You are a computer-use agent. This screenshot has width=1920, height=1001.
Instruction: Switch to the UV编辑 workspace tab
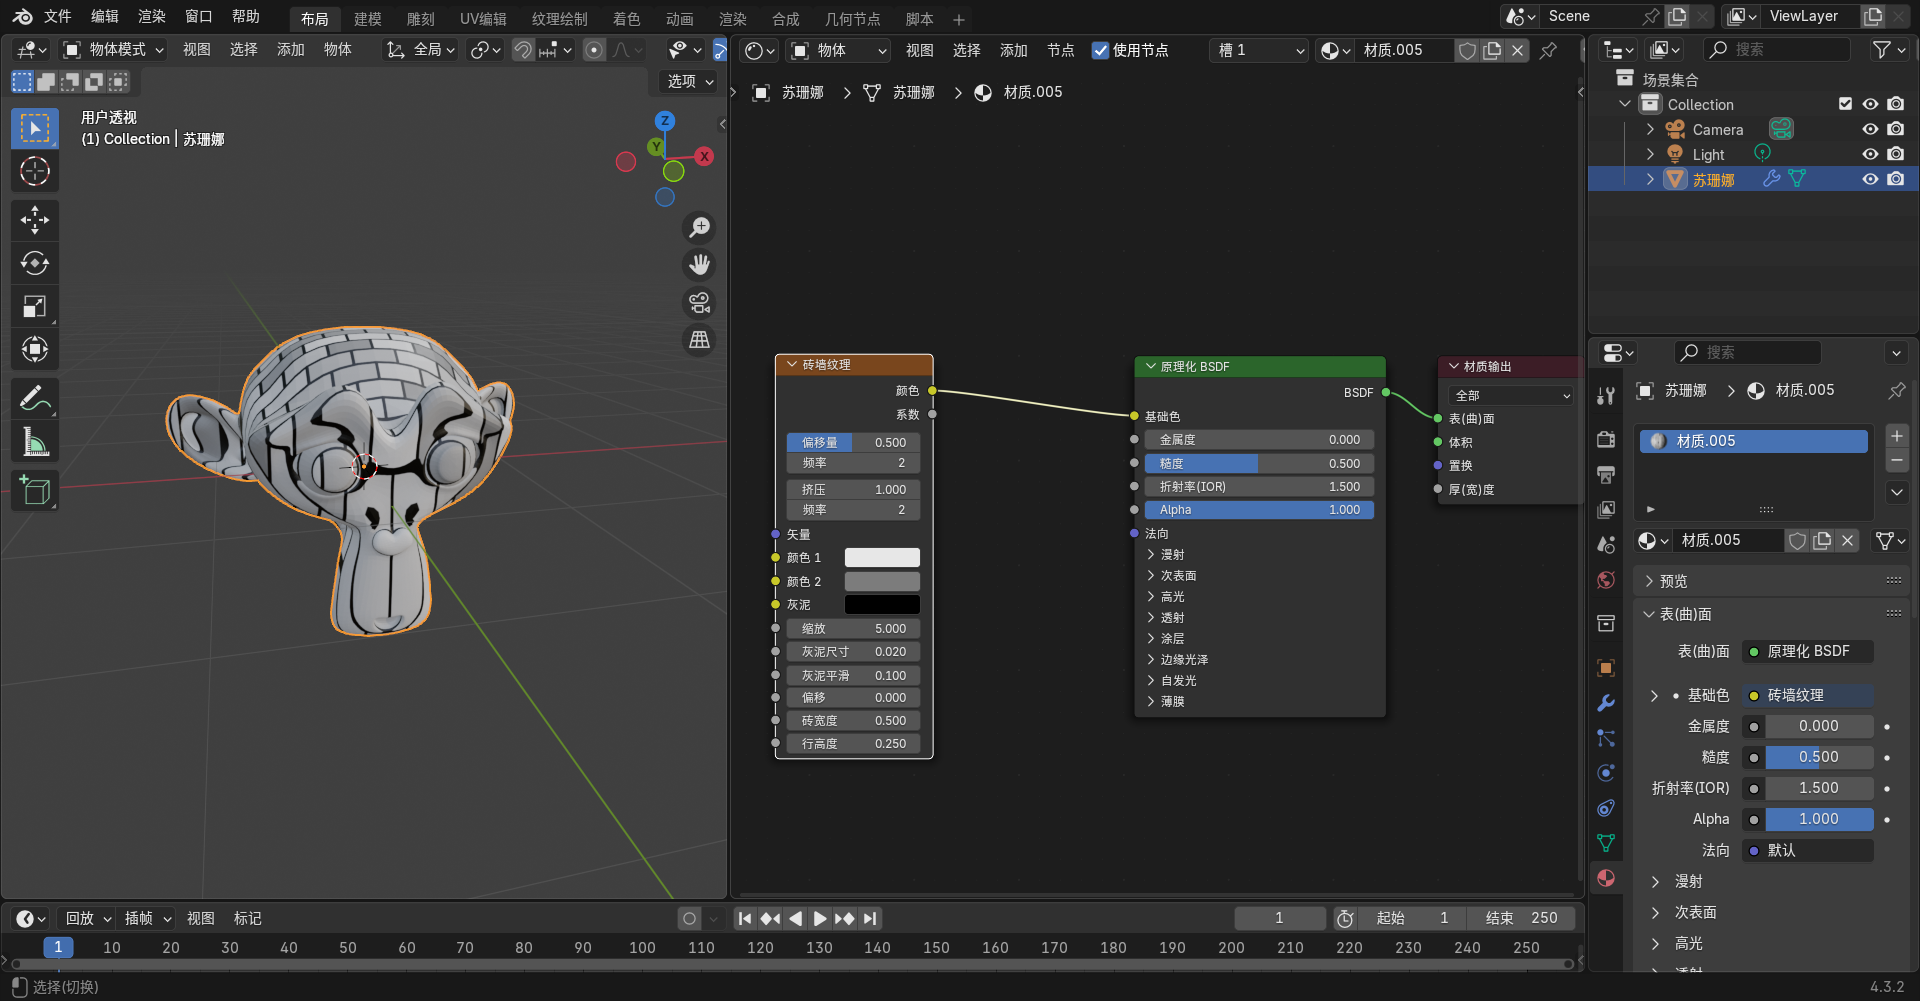[482, 19]
